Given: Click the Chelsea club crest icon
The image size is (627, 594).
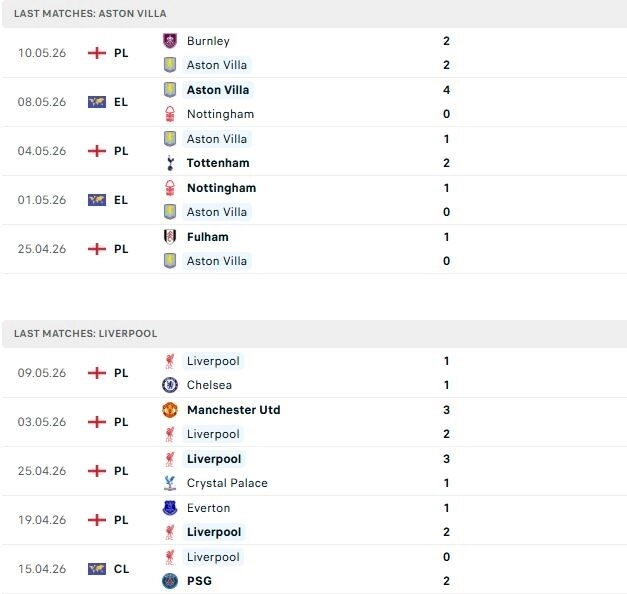Looking at the screenshot, I should (x=170, y=385).
